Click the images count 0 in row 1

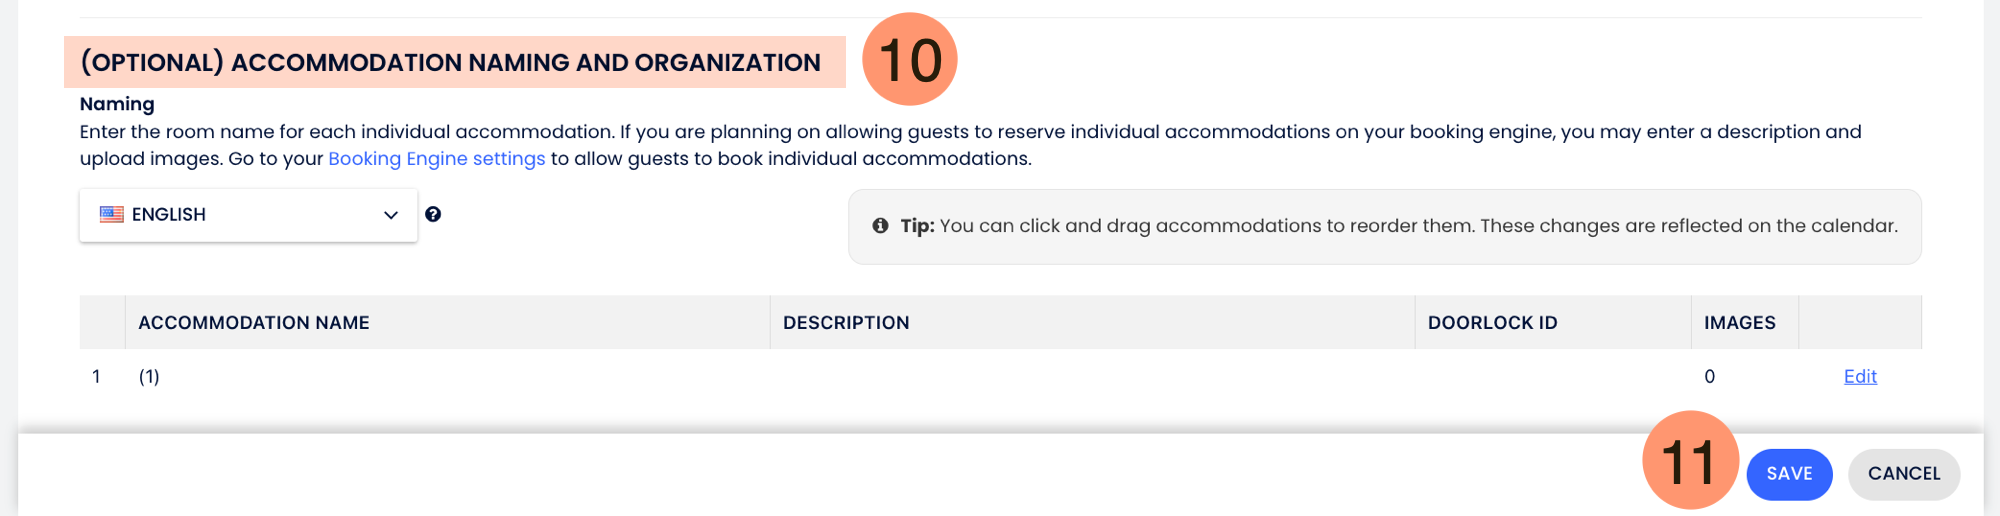(1709, 377)
